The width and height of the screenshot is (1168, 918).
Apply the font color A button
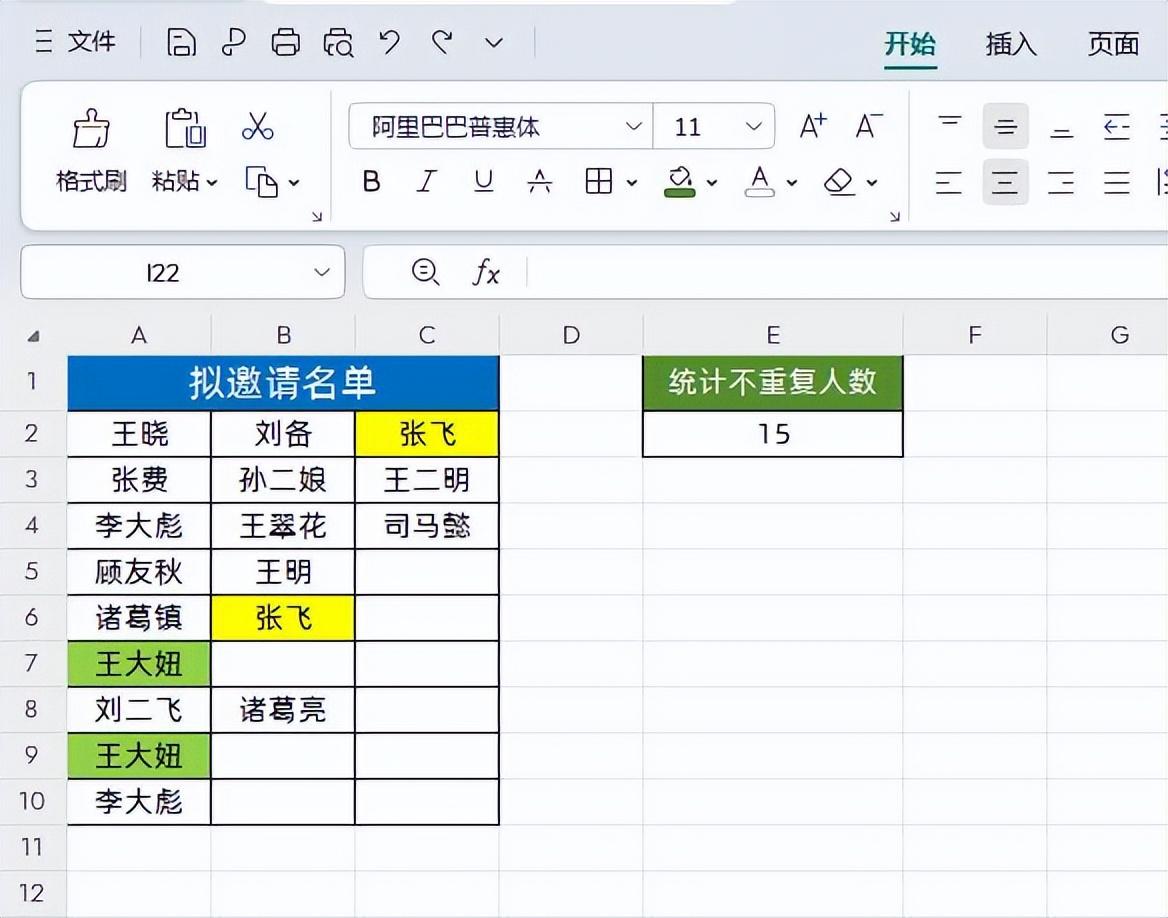pyautogui.click(x=760, y=181)
